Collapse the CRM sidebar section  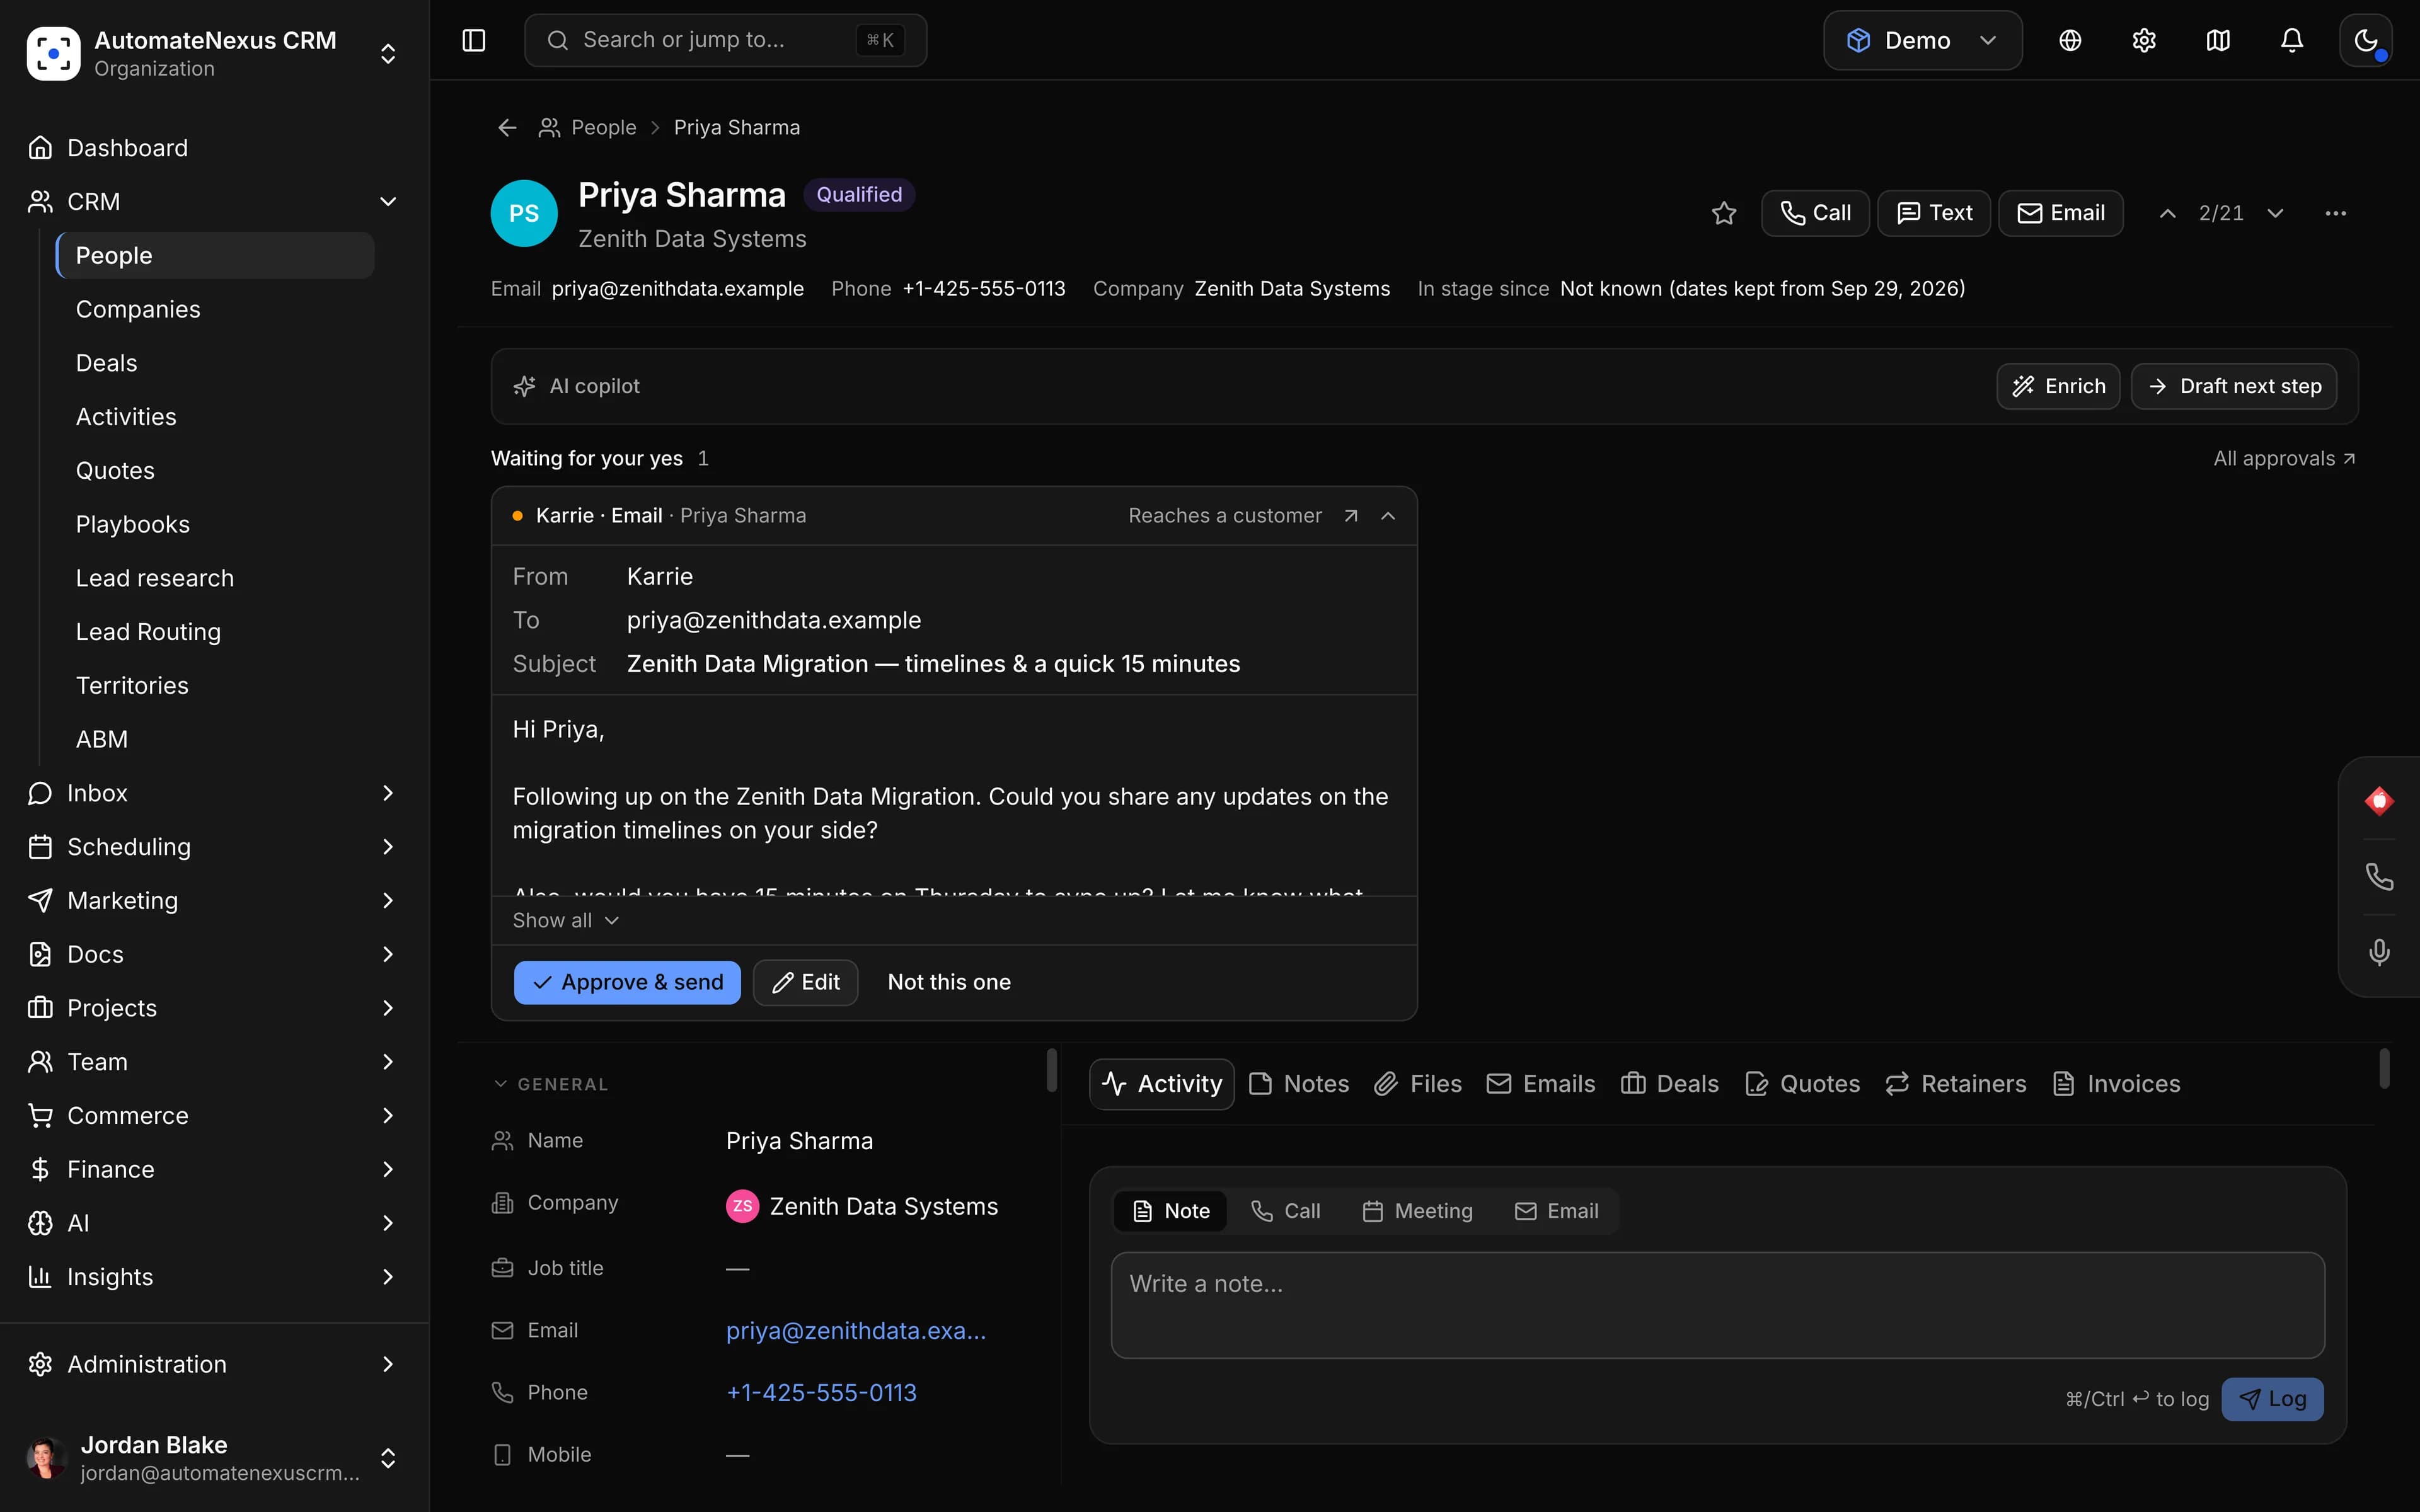point(388,202)
